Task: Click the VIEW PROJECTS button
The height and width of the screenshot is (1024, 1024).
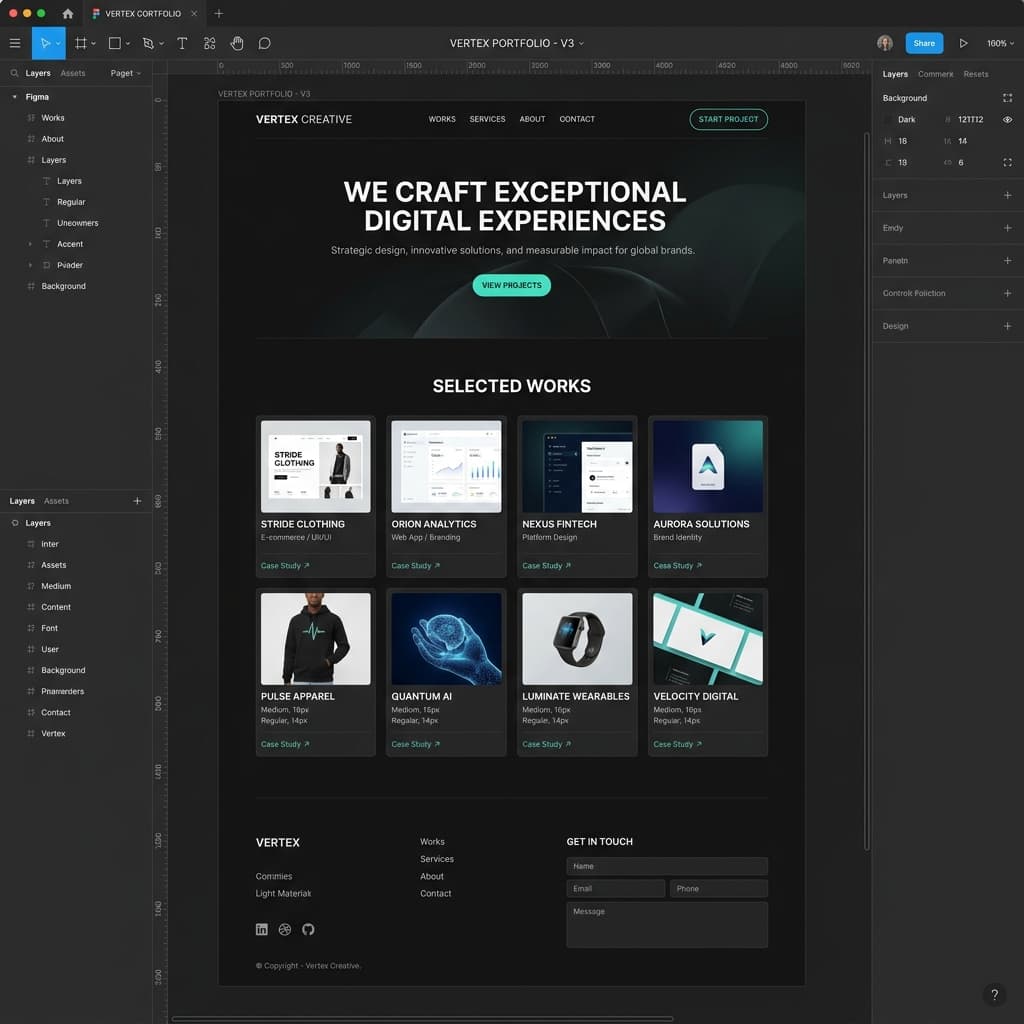Action: (511, 285)
